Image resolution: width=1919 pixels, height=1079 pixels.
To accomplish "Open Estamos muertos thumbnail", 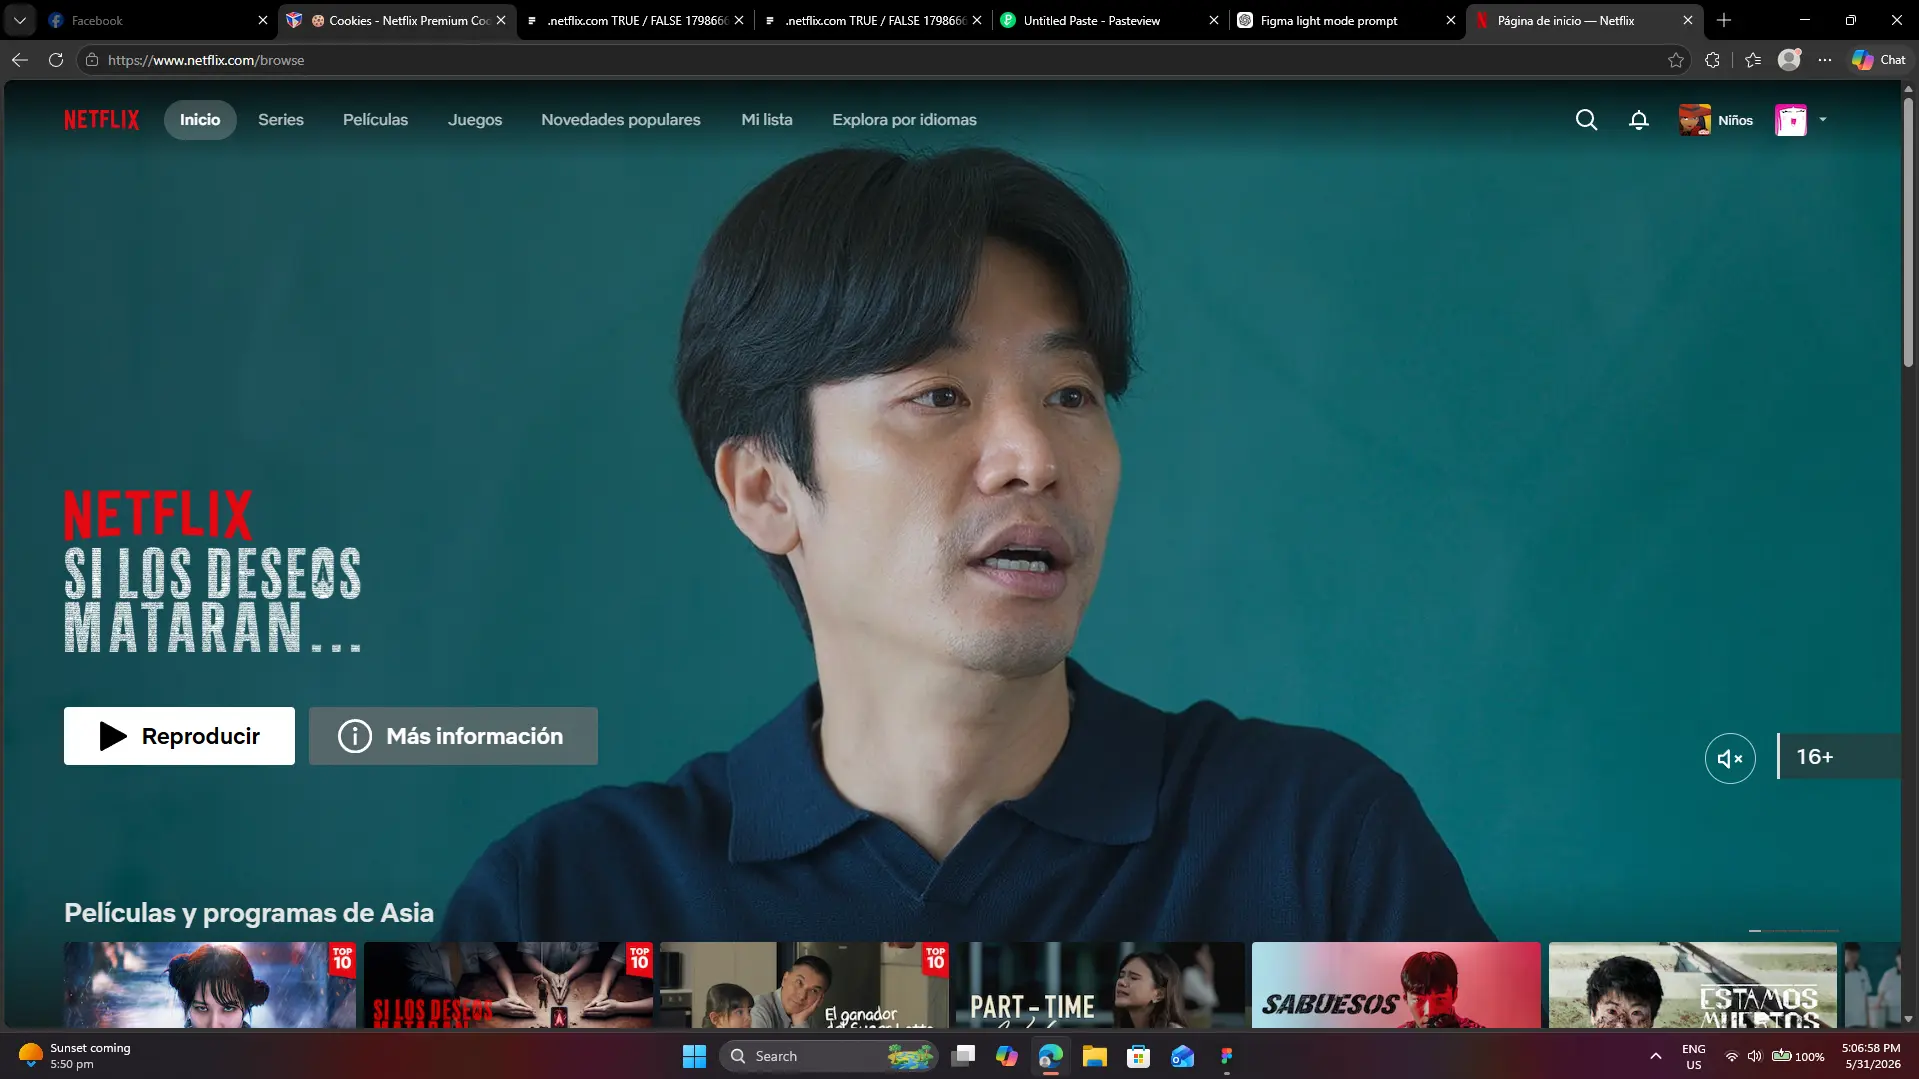I will point(1692,985).
